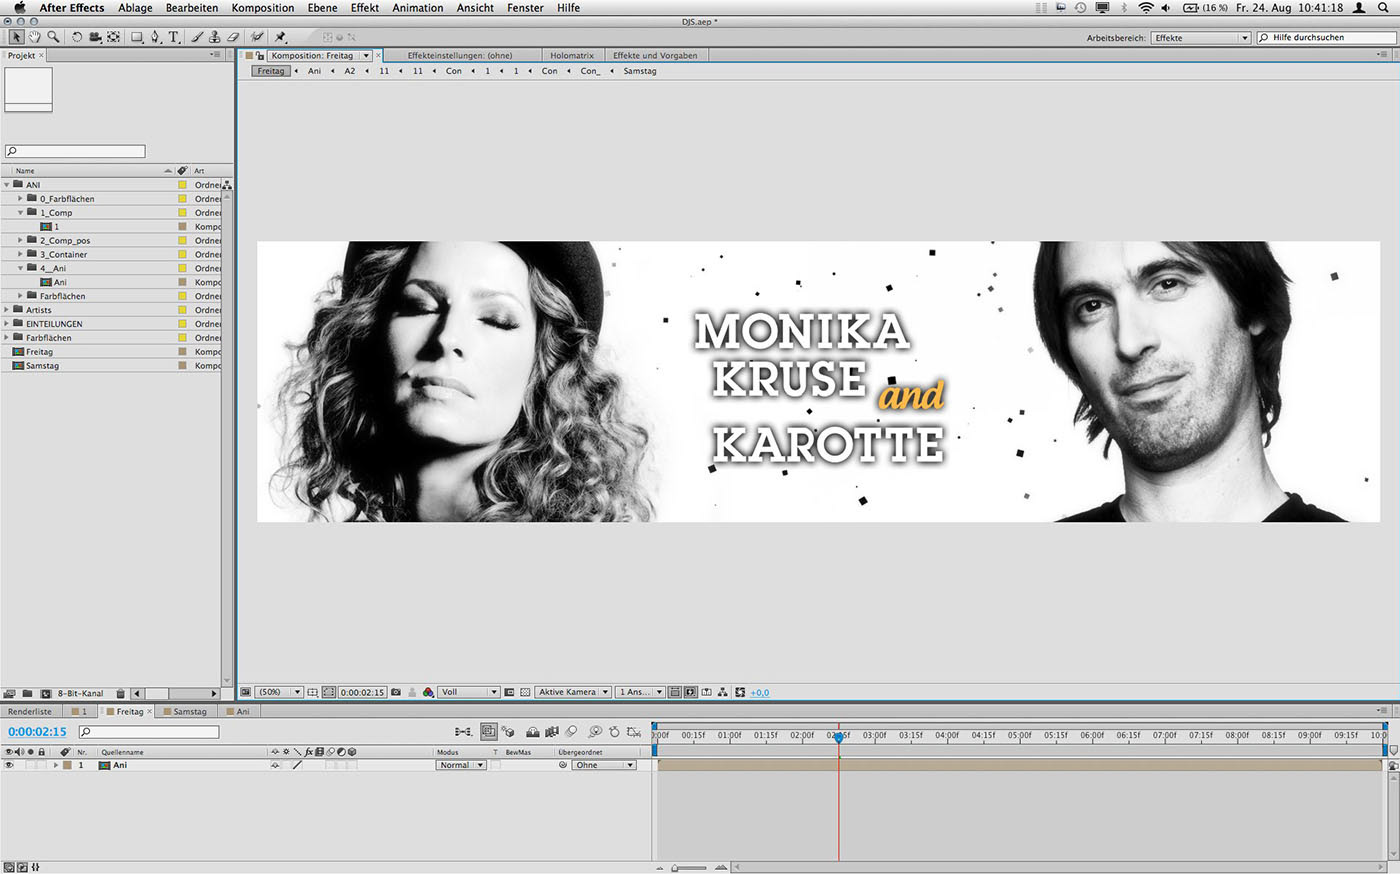Toggle transparency grid in viewer
The height and width of the screenshot is (874, 1400).
[525, 692]
